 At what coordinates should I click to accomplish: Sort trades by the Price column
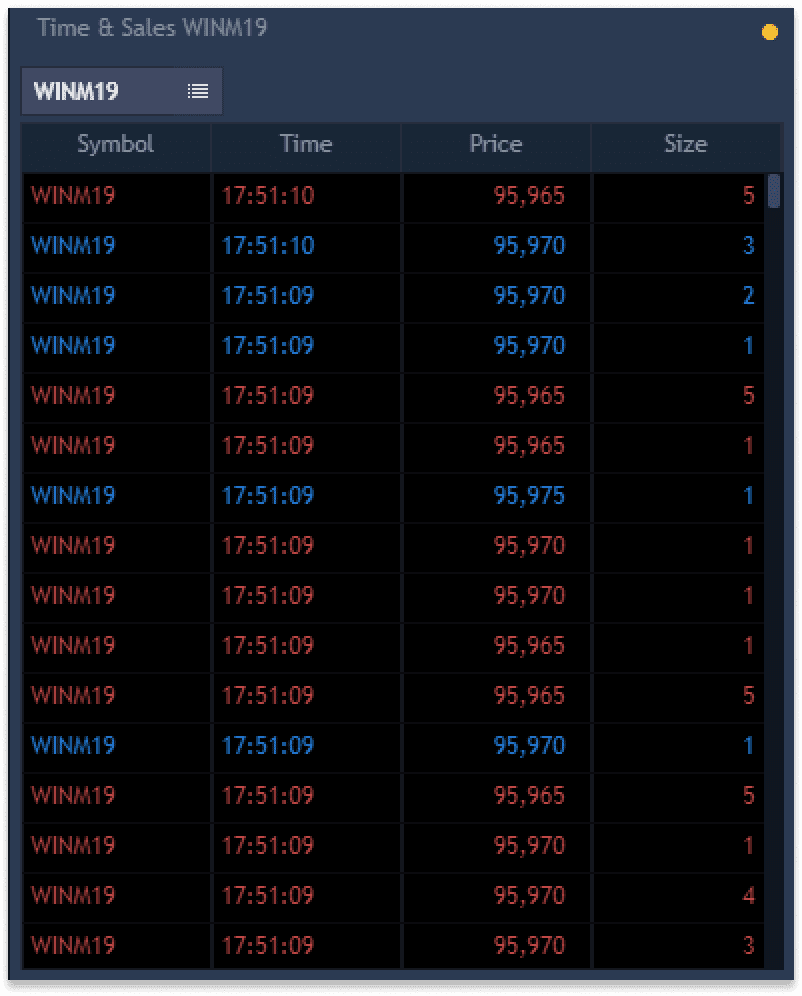(x=495, y=146)
